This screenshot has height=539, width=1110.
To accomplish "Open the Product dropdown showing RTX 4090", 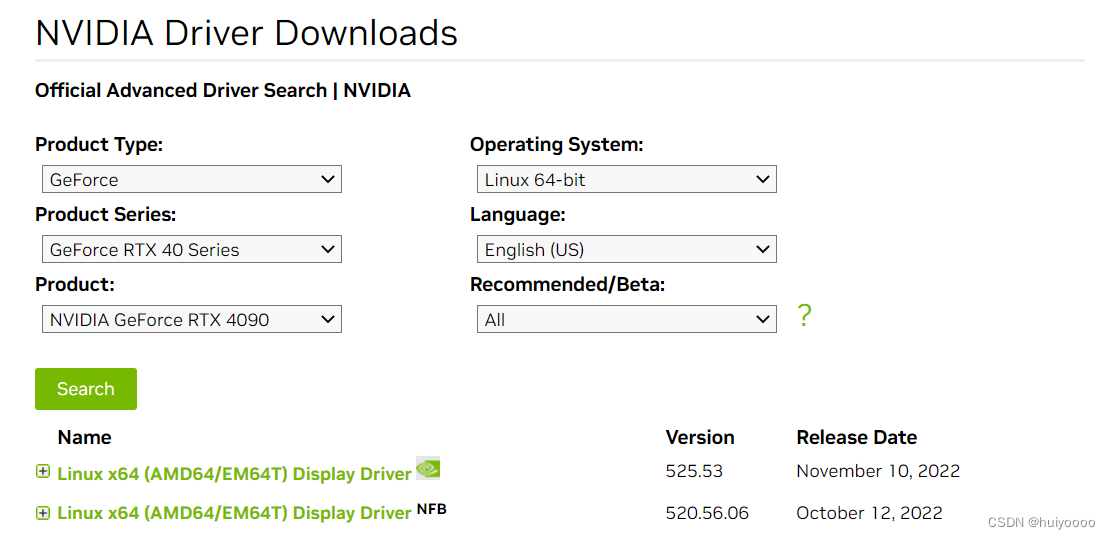I will (x=192, y=320).
